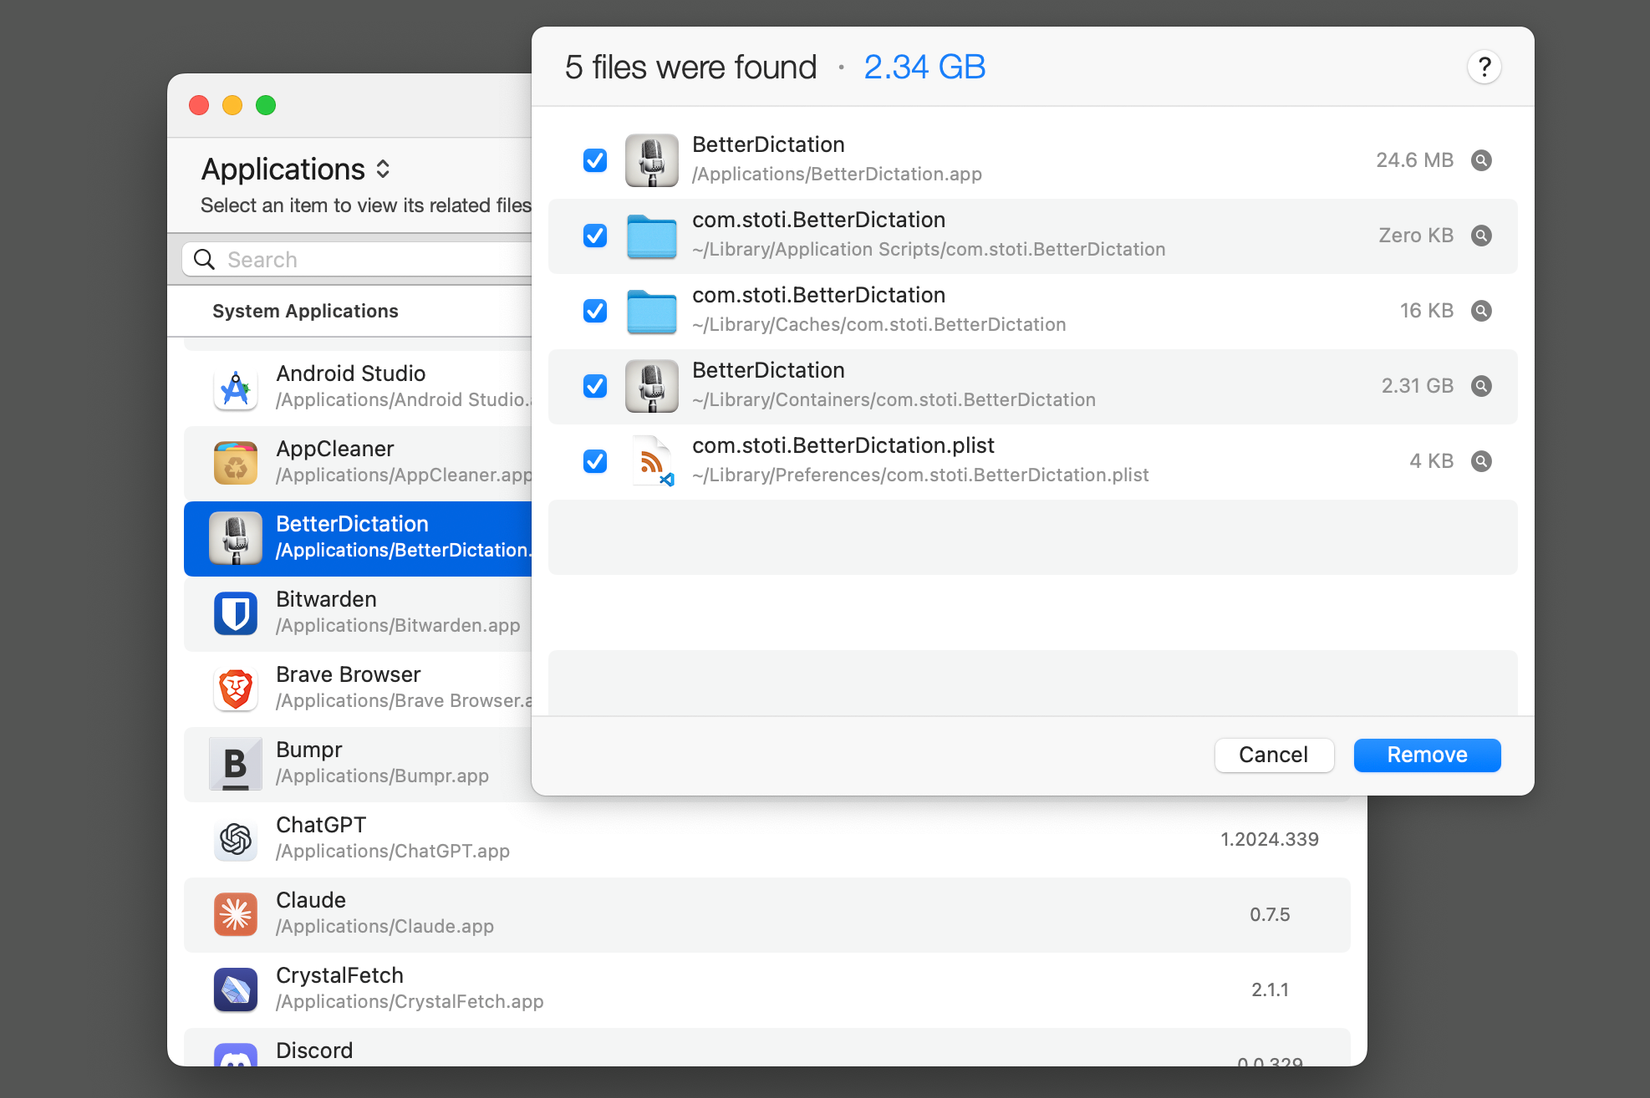
Task: Open the Applications category selector
Action: coord(296,169)
